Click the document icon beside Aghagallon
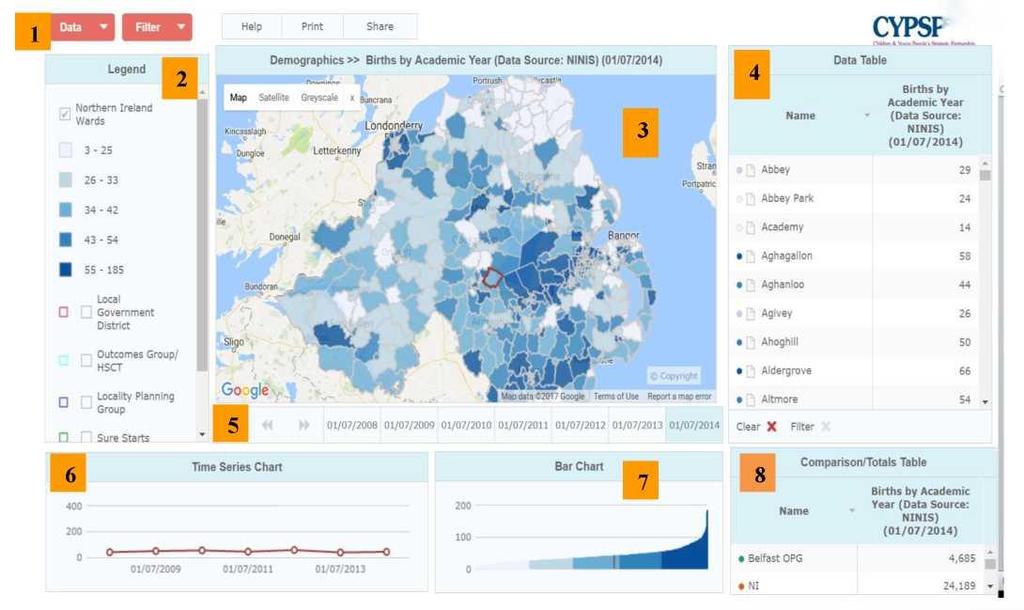 coord(750,256)
